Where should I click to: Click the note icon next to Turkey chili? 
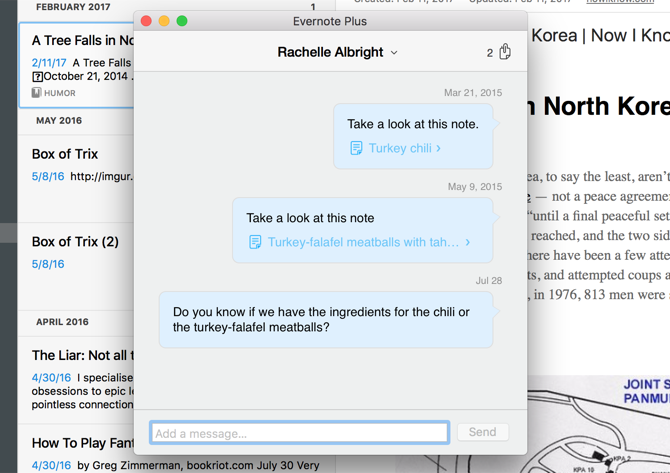pyautogui.click(x=356, y=148)
